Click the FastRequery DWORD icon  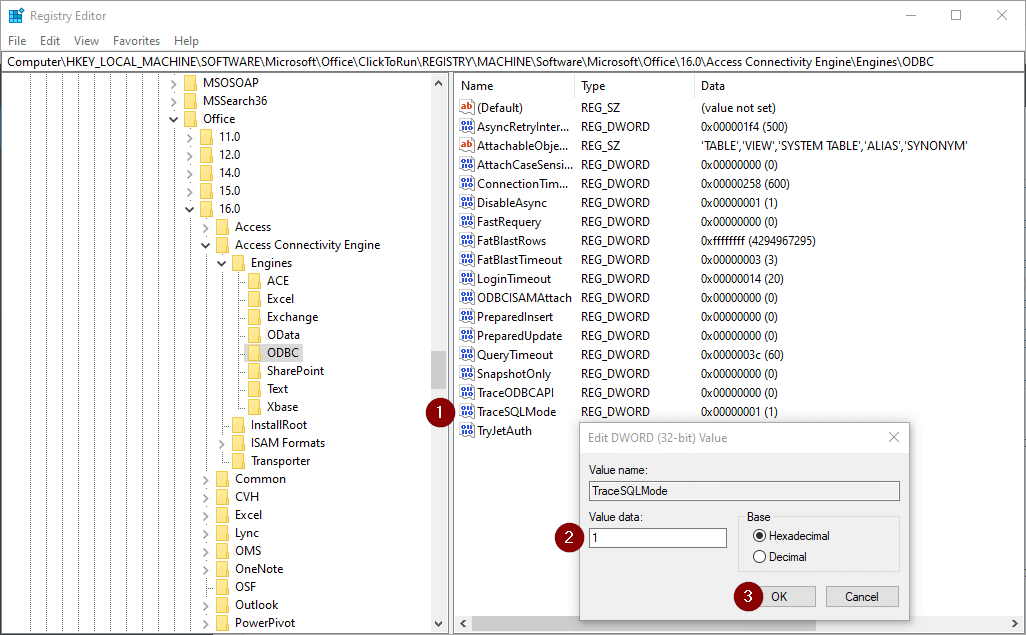tap(467, 221)
